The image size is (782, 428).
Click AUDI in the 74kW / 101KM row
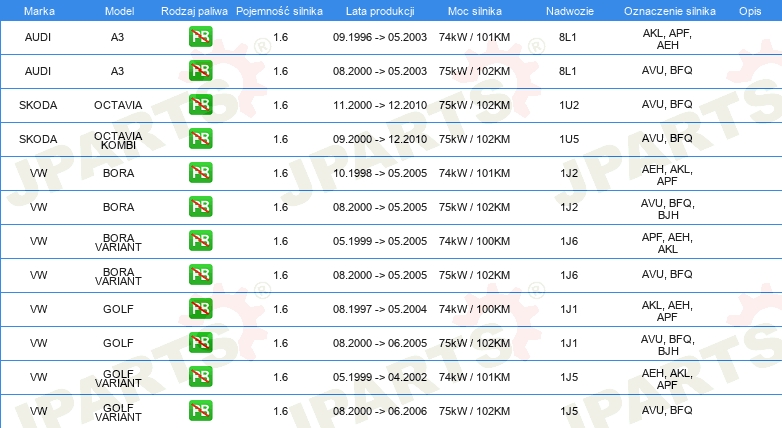(38, 37)
